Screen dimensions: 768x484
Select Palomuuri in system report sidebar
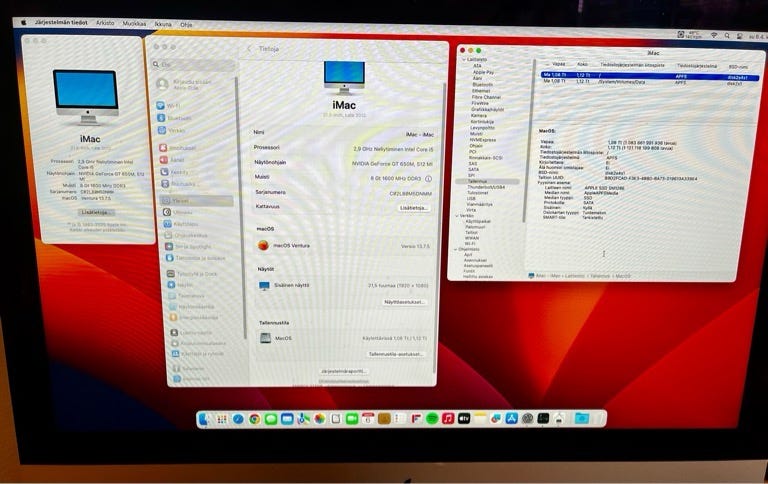click(475, 227)
